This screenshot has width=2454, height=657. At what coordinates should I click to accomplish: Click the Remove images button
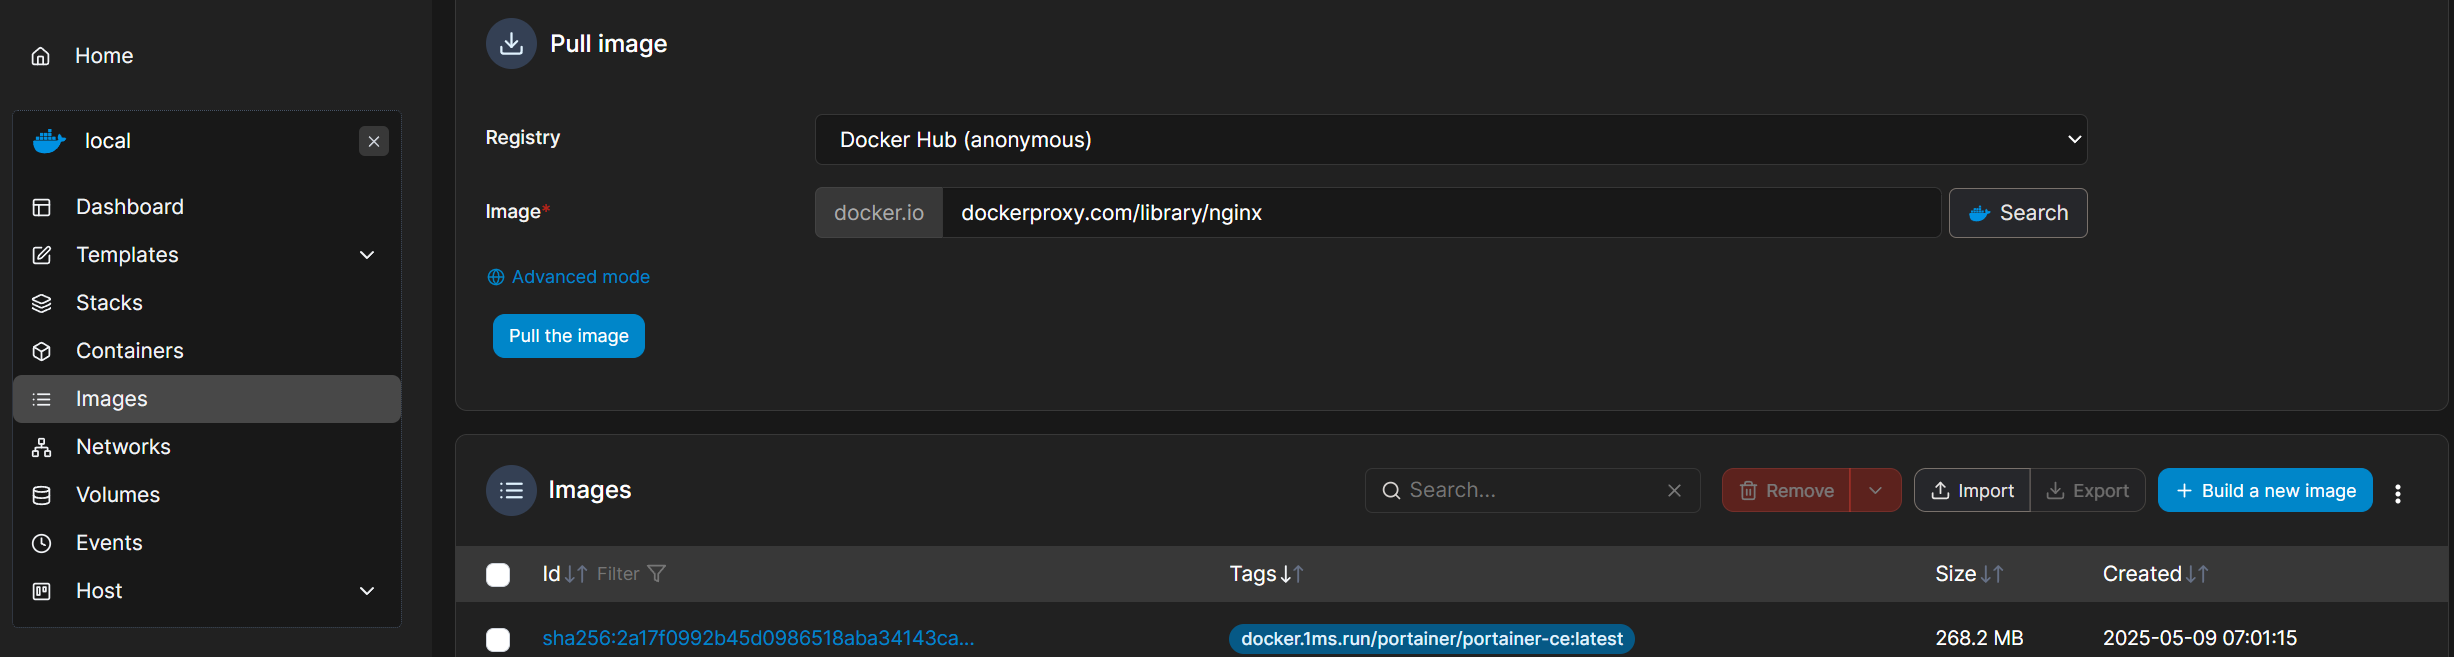(1786, 490)
